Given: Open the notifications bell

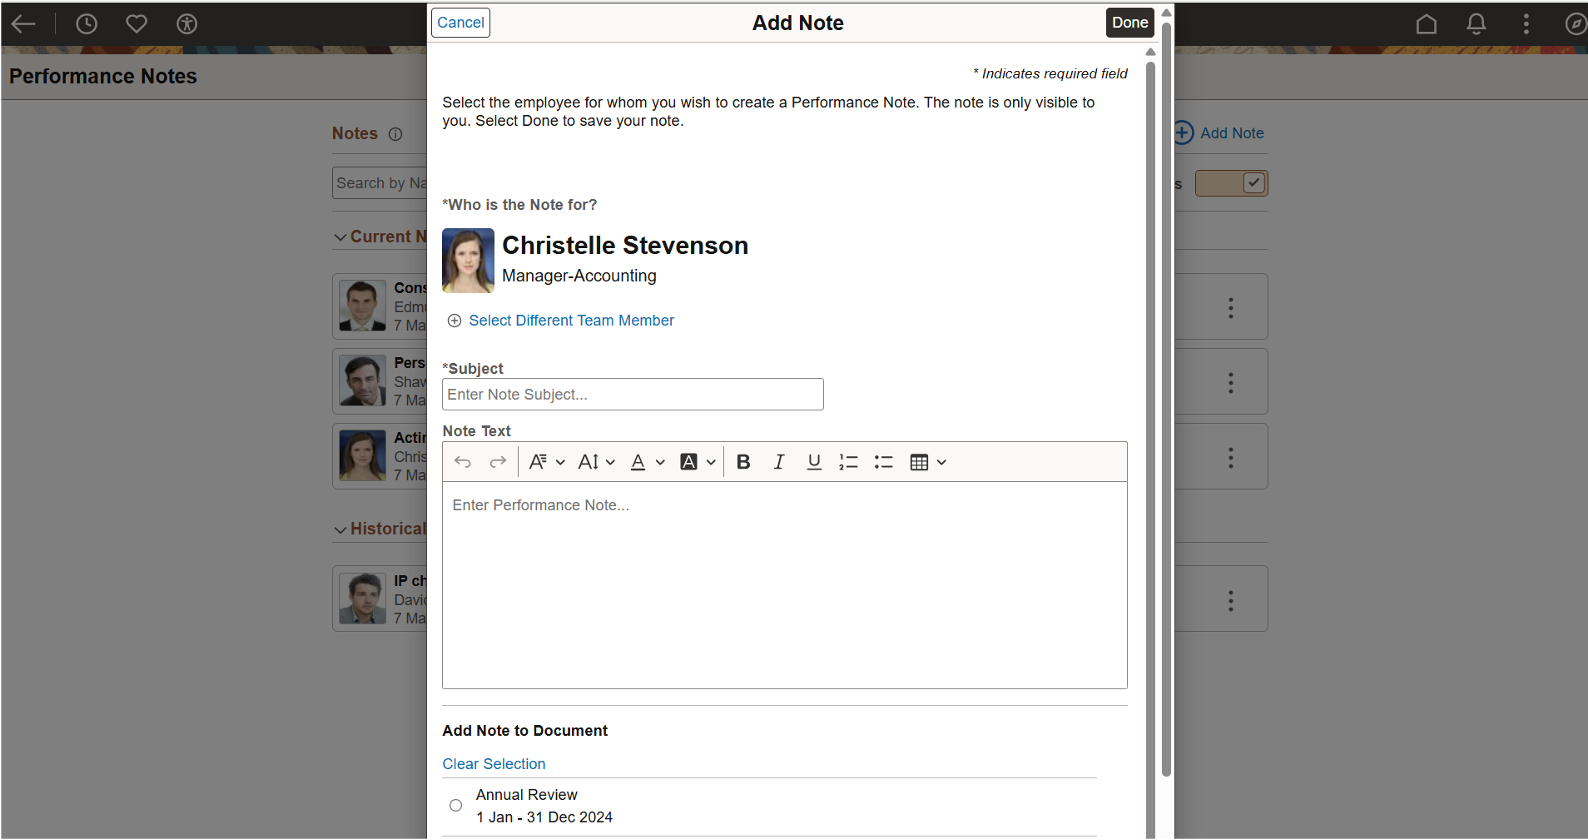Looking at the screenshot, I should [1476, 24].
